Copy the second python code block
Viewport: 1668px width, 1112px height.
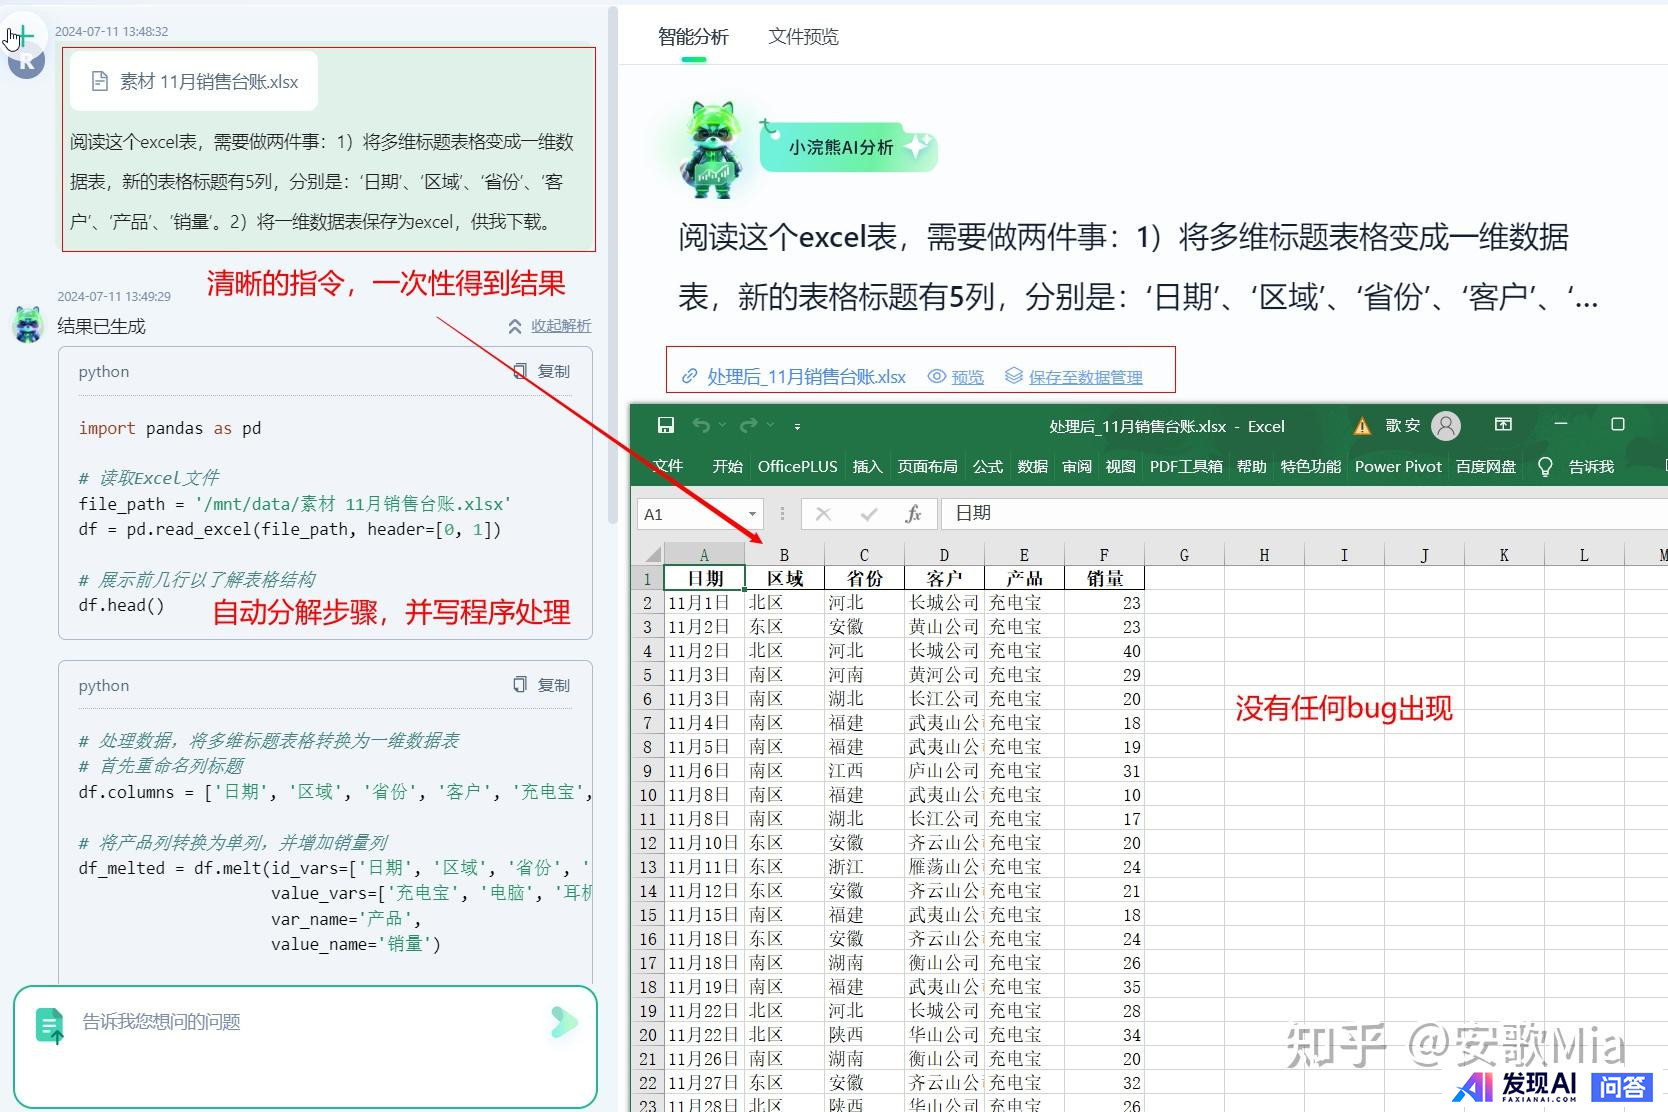[x=542, y=685]
